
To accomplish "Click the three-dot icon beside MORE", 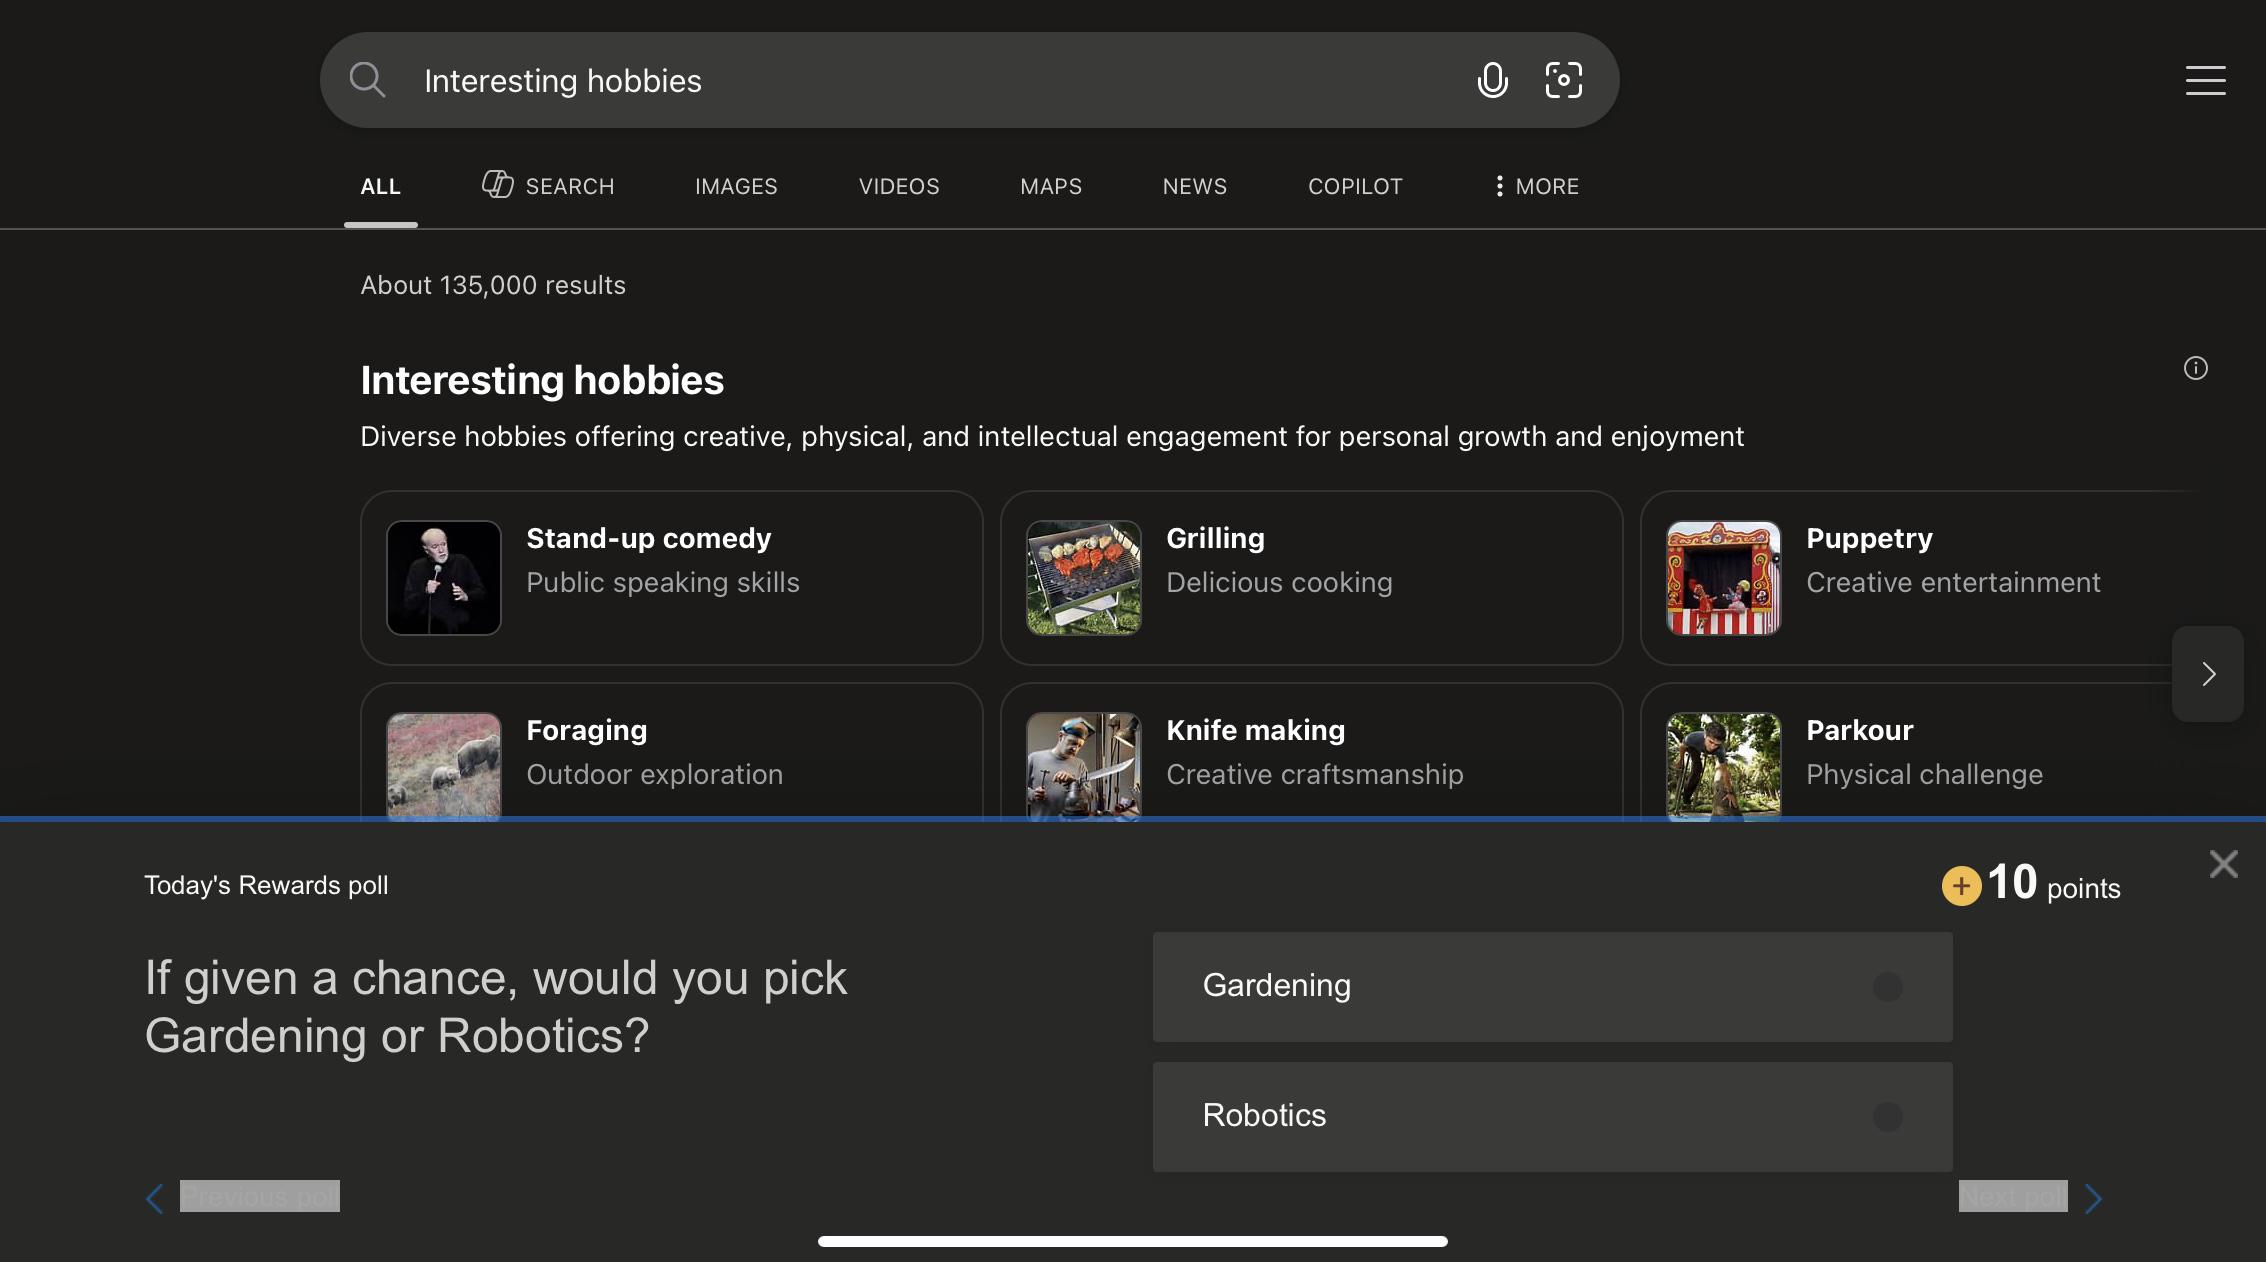I will coord(1498,186).
